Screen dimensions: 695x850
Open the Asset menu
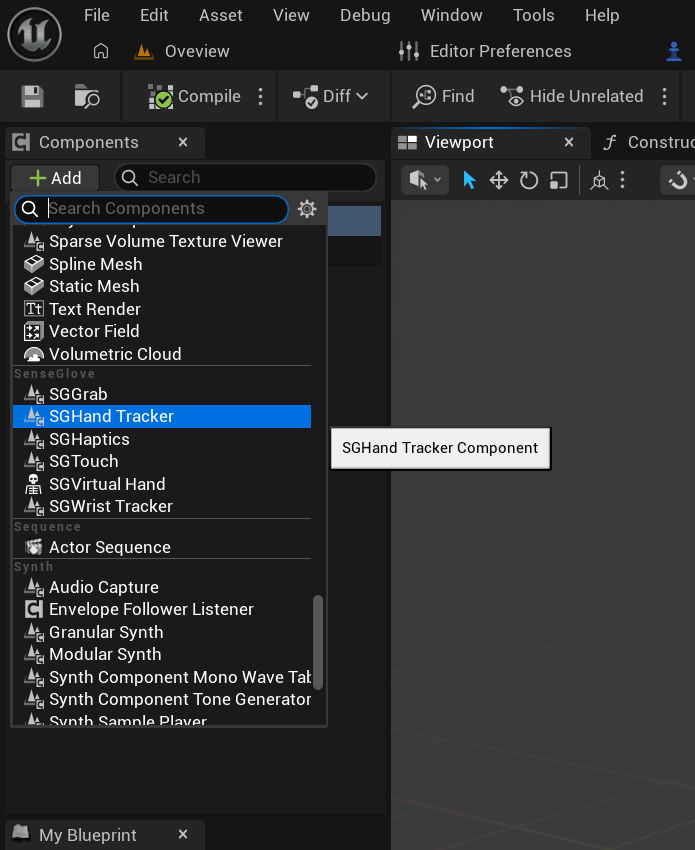(221, 15)
